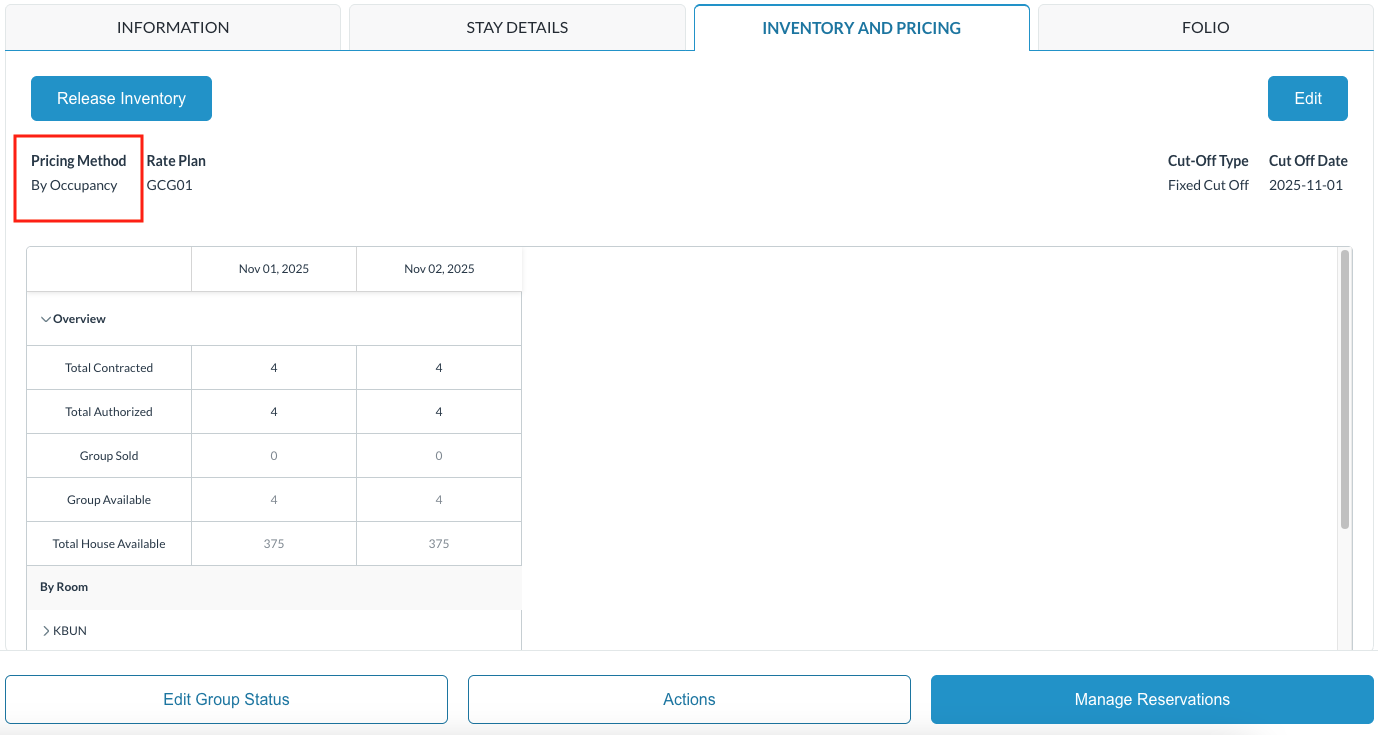Click Manage Reservations

pyautogui.click(x=1152, y=699)
